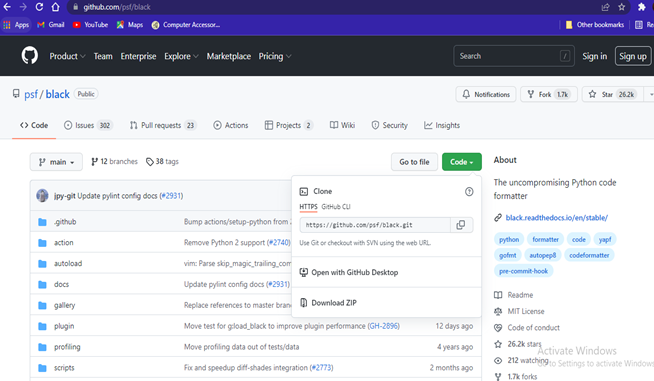Open Maps bookmark
The width and height of the screenshot is (654, 381).
(x=130, y=25)
